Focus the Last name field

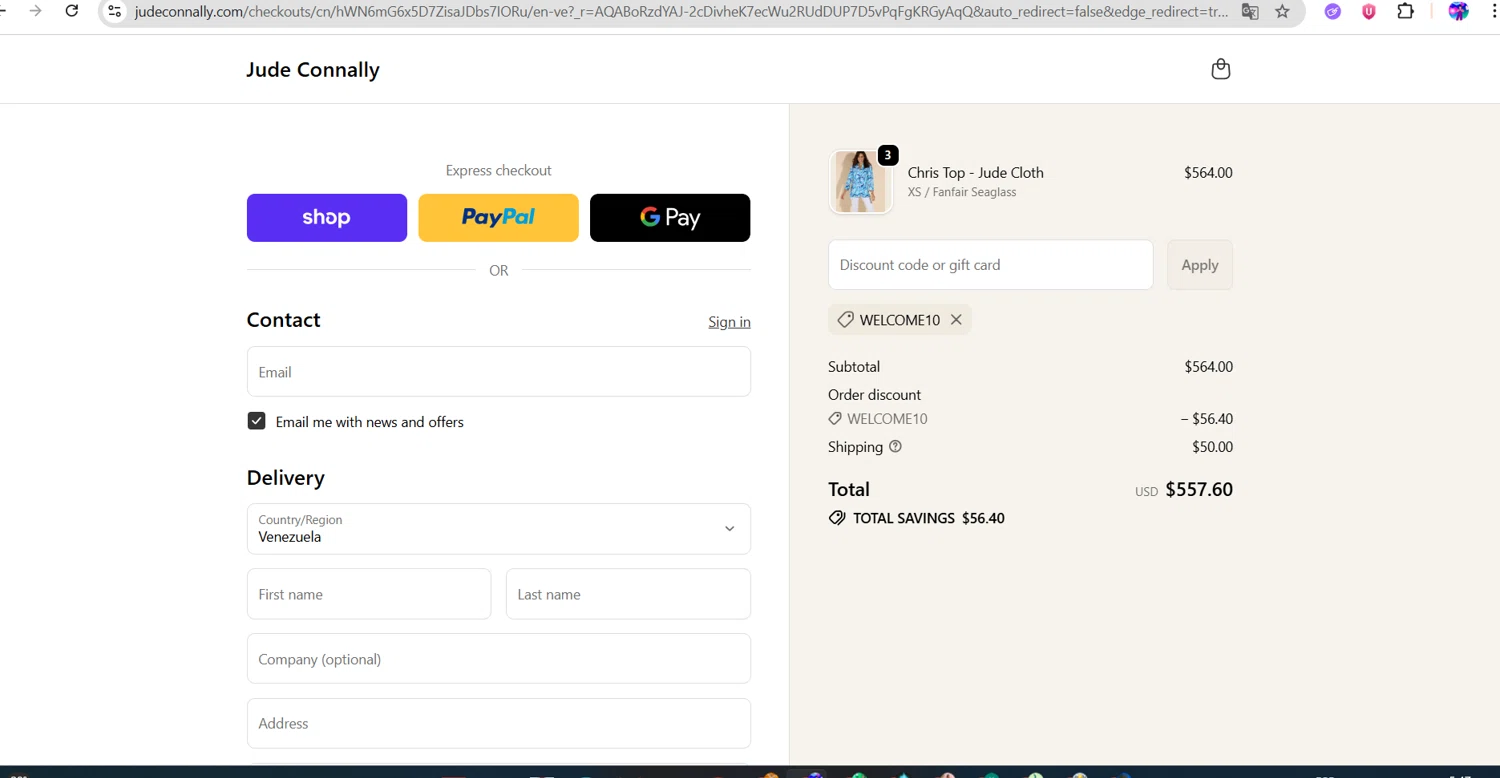click(628, 594)
